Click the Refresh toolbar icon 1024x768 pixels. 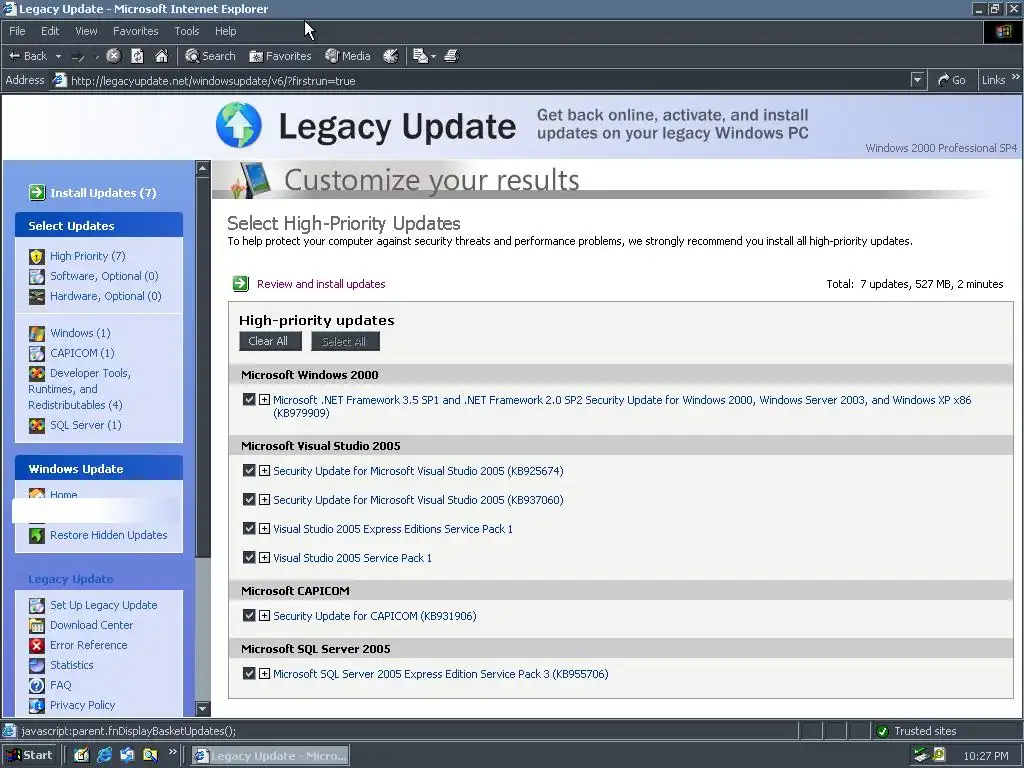tap(137, 56)
